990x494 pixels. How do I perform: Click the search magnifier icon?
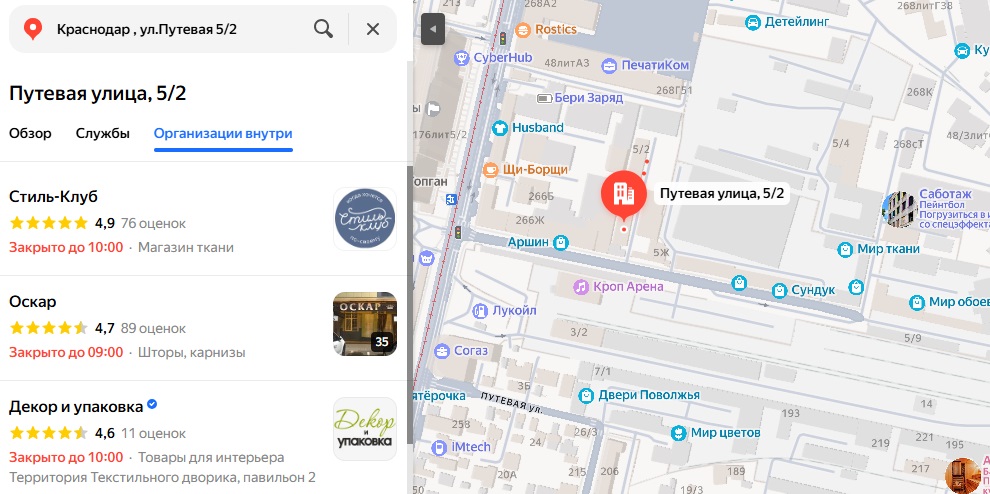(x=323, y=29)
